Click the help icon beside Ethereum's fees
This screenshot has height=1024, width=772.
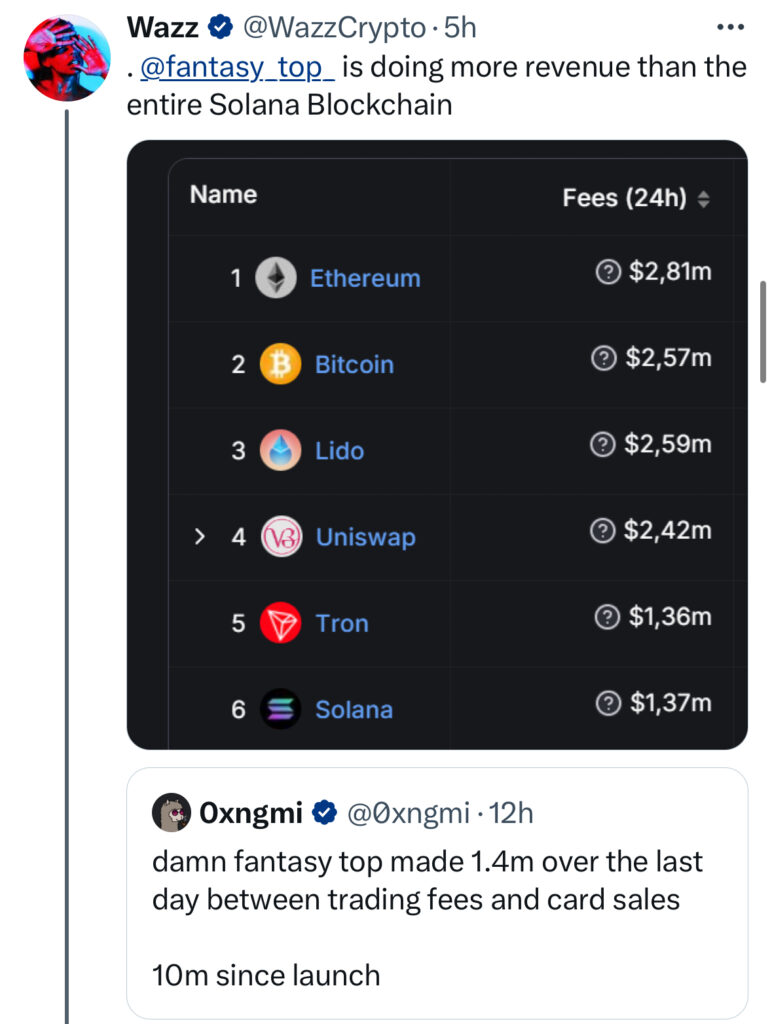point(606,272)
